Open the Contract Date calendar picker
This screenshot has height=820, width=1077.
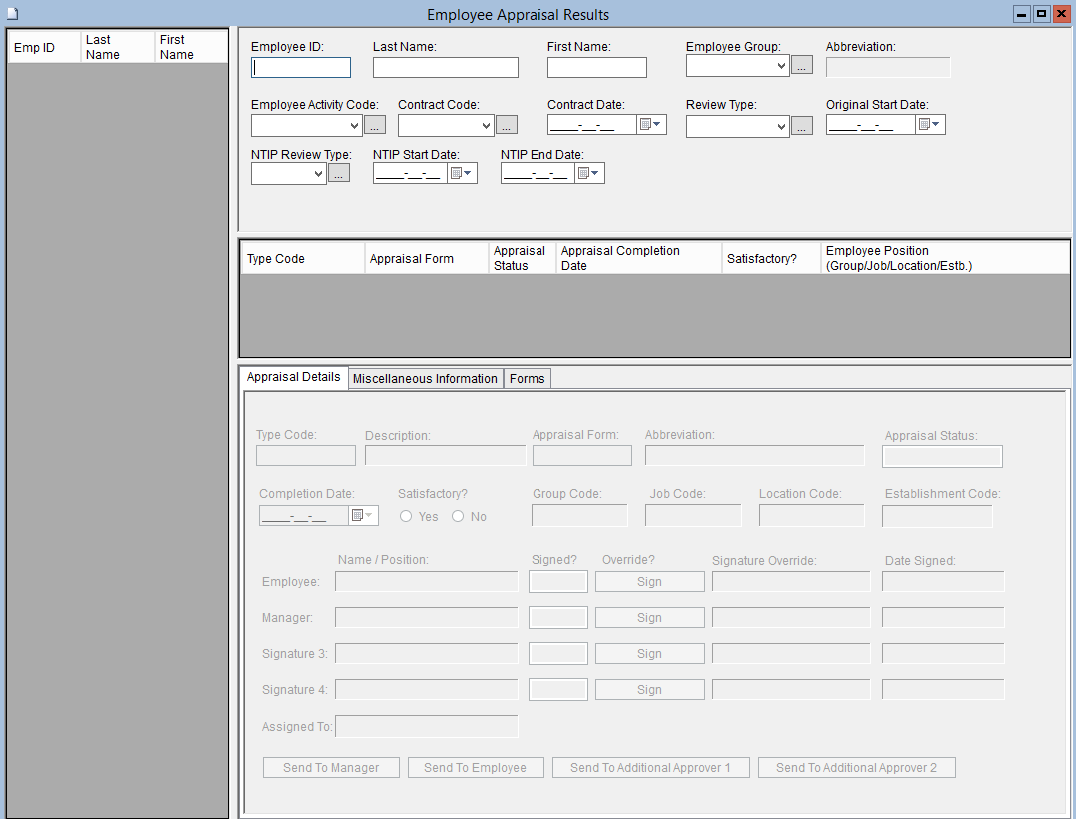(x=651, y=125)
